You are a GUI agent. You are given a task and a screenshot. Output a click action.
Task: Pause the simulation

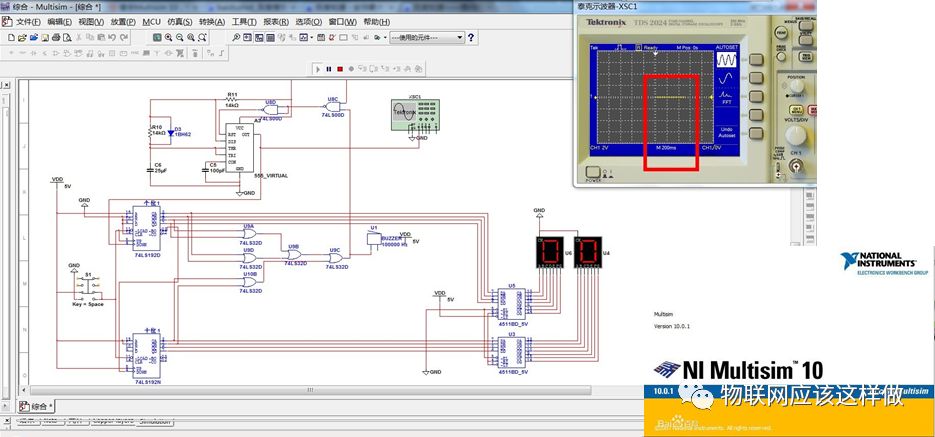point(329,69)
